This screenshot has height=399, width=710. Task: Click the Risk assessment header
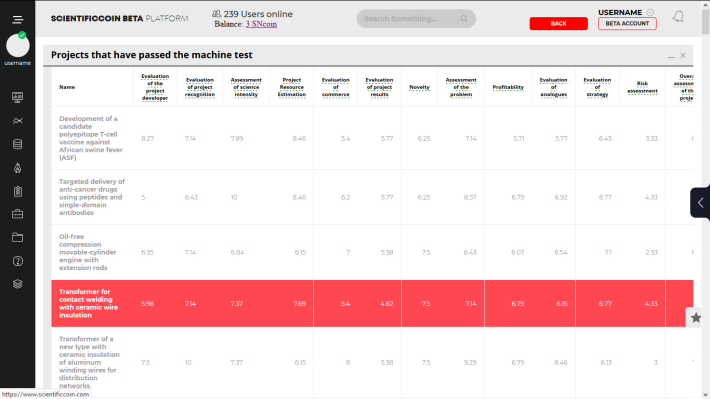click(x=642, y=87)
